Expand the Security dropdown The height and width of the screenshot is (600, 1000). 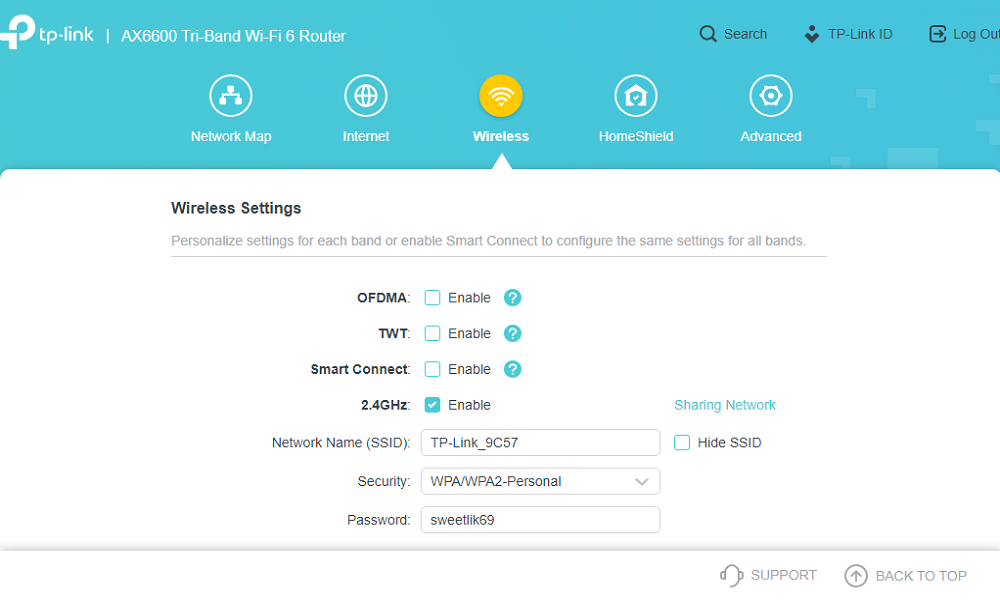[x=540, y=481]
